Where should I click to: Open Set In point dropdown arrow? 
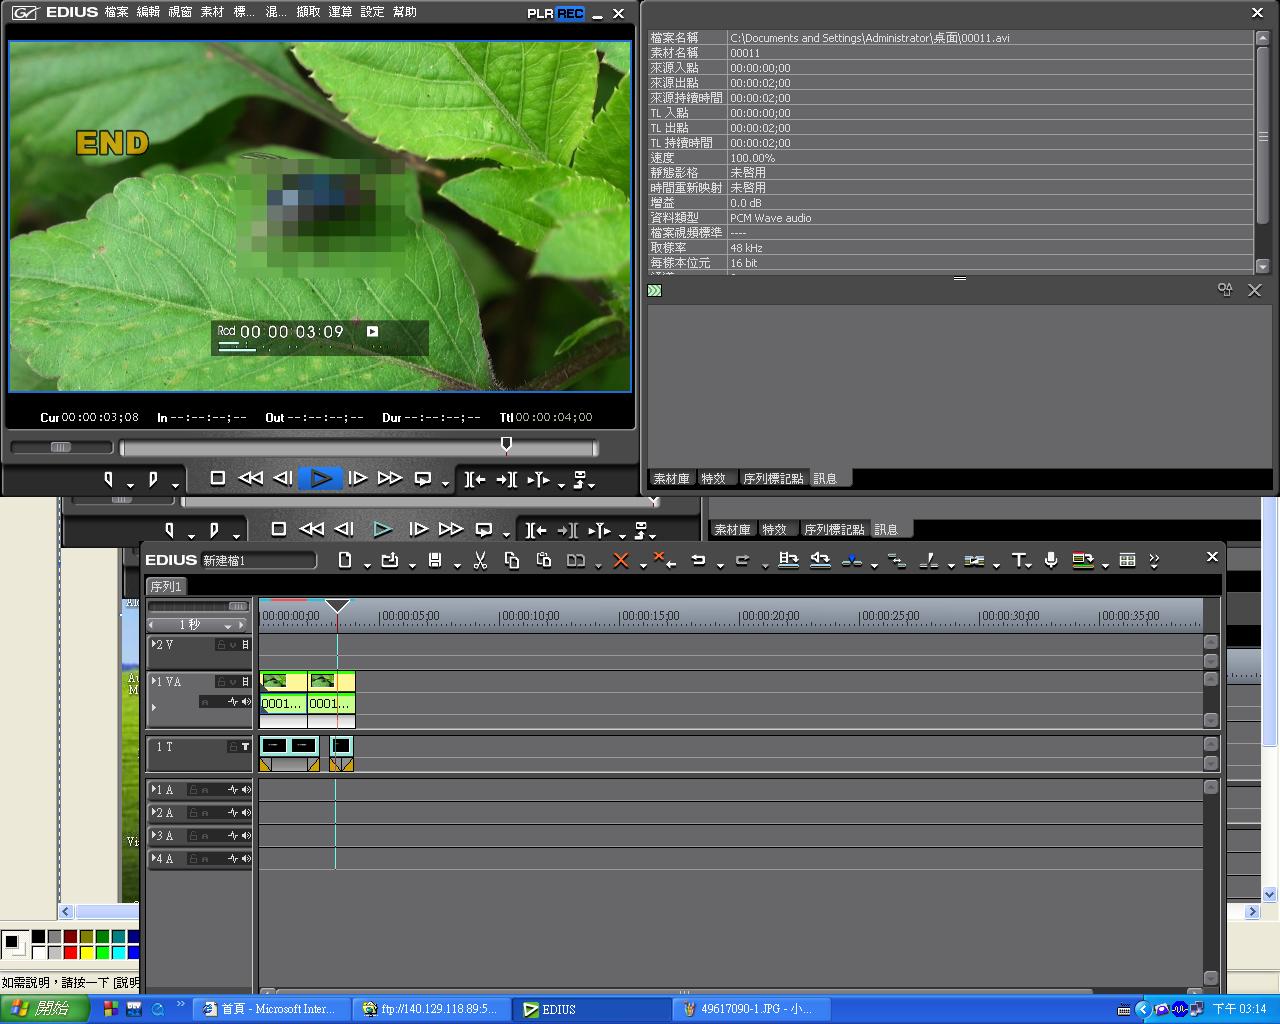tap(131, 485)
